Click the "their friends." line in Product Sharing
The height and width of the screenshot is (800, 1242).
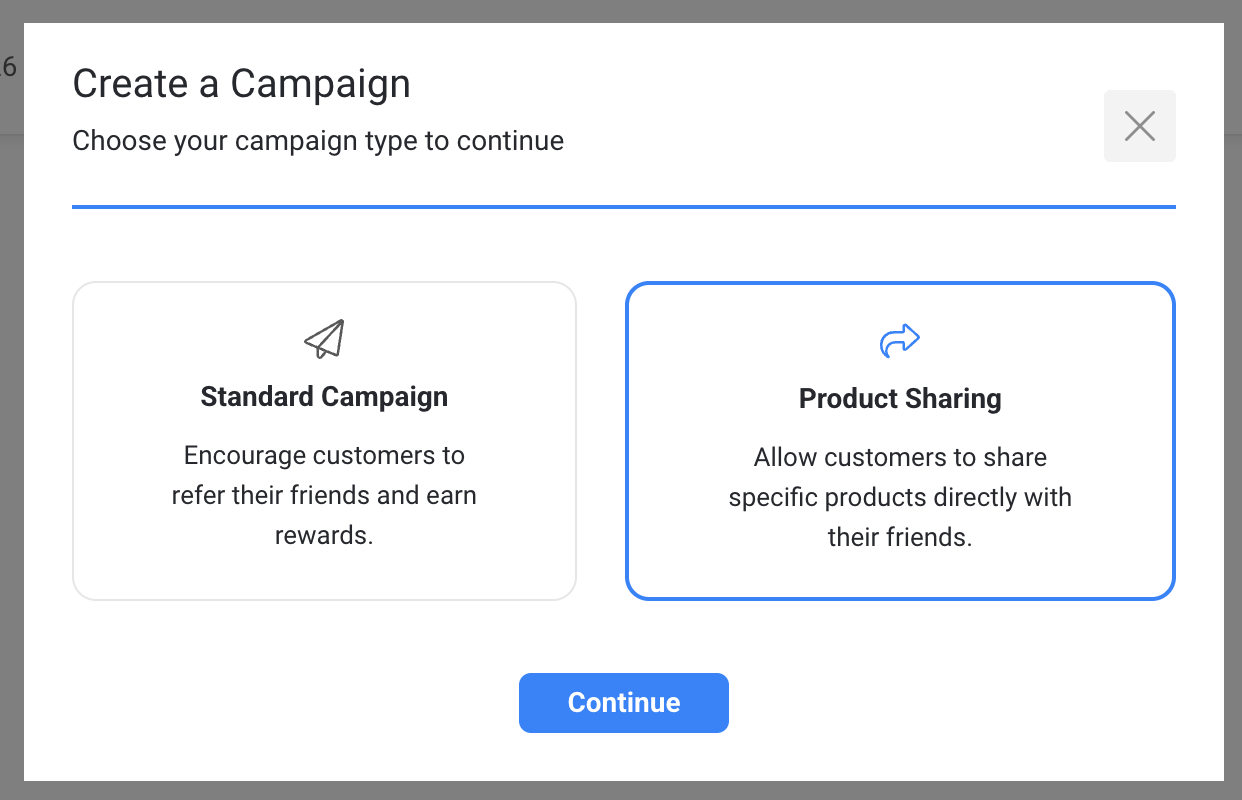pos(900,537)
